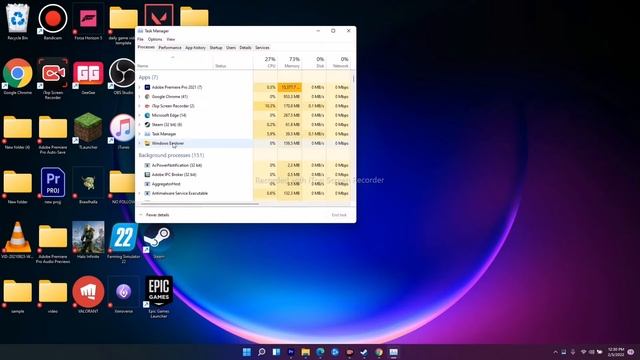Switch to the Performance tab
The height and width of the screenshot is (360, 640).
[x=170, y=48]
